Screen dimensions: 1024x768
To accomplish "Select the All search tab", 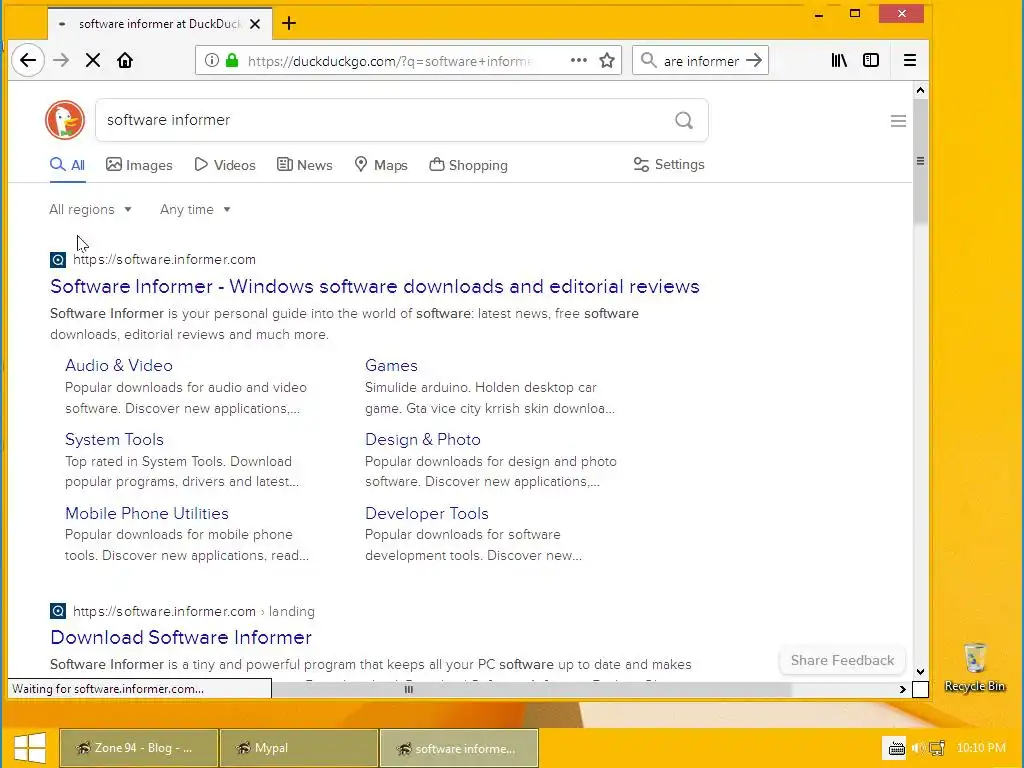I will 67,165.
